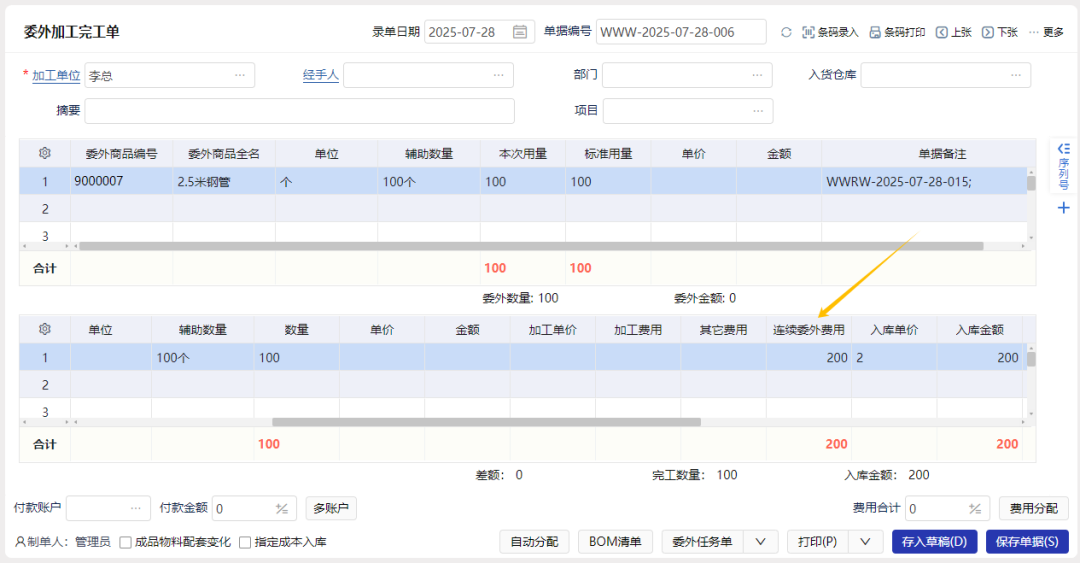Click 本次用量 column header

pyautogui.click(x=523, y=154)
